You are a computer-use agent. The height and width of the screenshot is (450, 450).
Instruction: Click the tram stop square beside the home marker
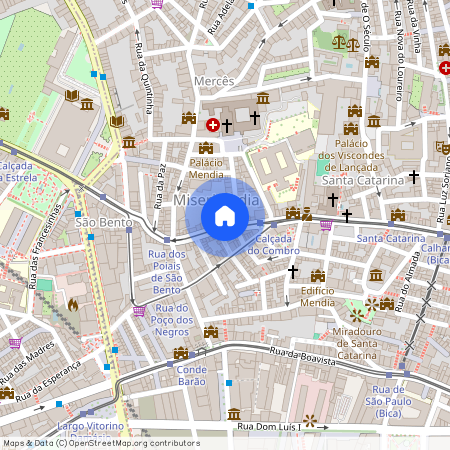(x=260, y=223)
